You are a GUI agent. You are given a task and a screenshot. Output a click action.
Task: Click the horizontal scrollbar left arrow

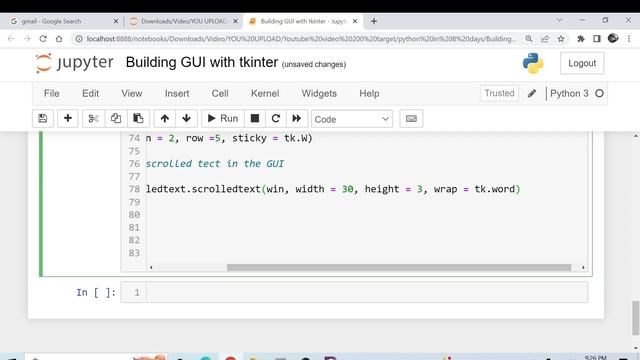point(151,268)
